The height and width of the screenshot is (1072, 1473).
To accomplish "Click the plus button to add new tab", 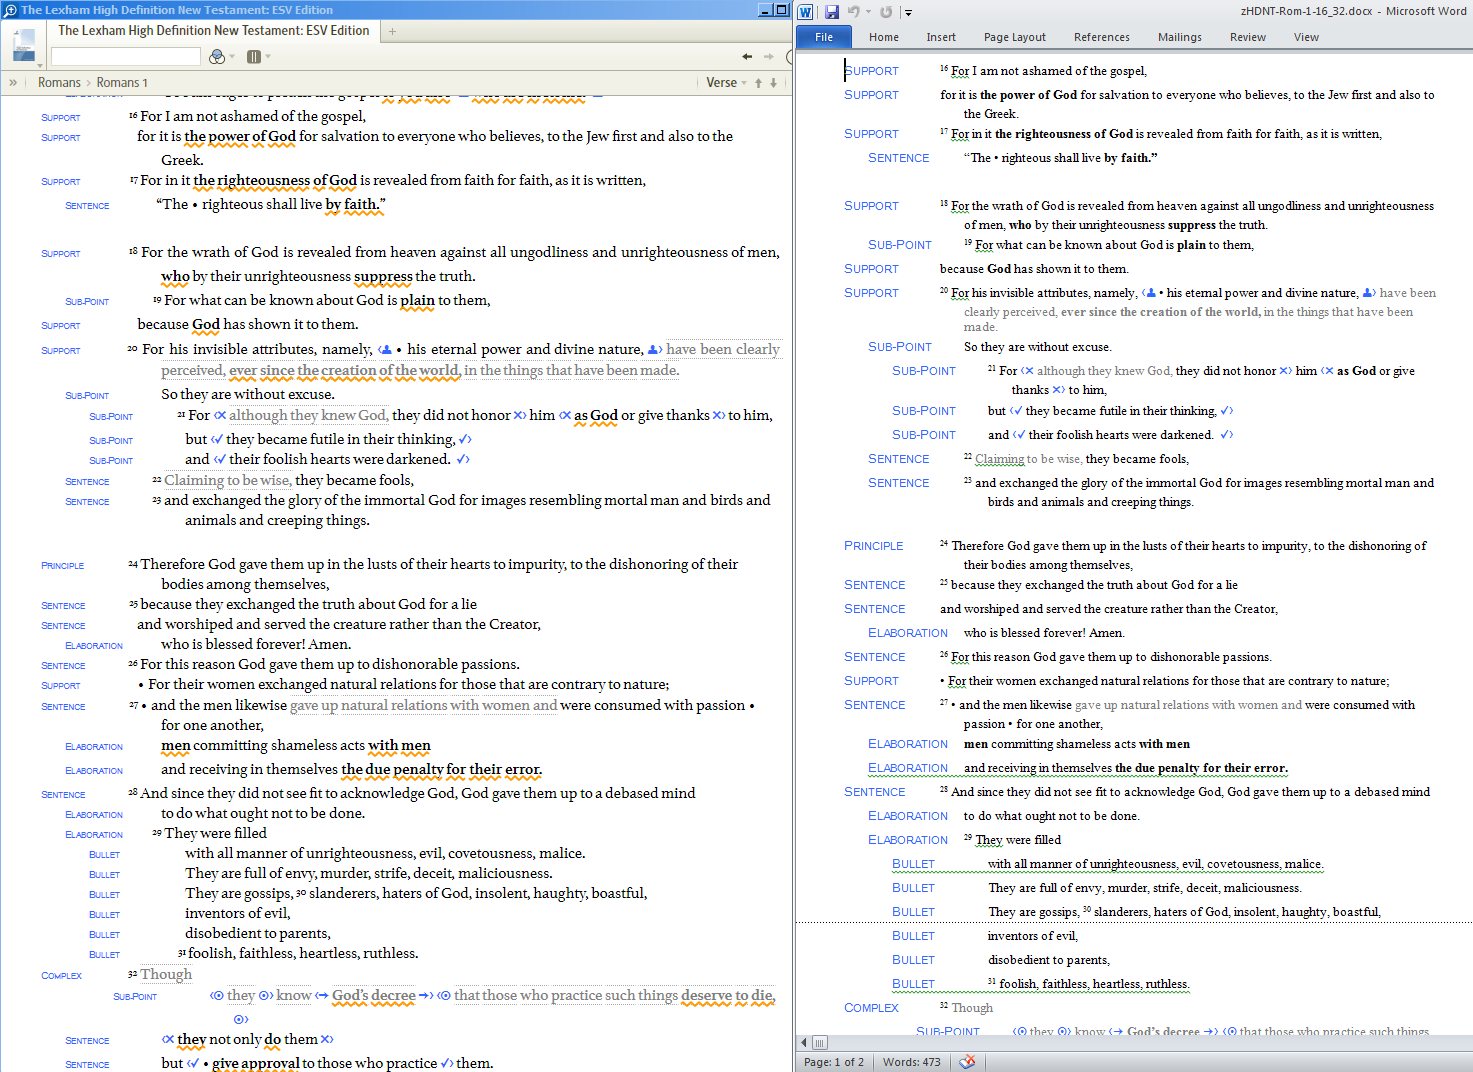I will tap(392, 32).
